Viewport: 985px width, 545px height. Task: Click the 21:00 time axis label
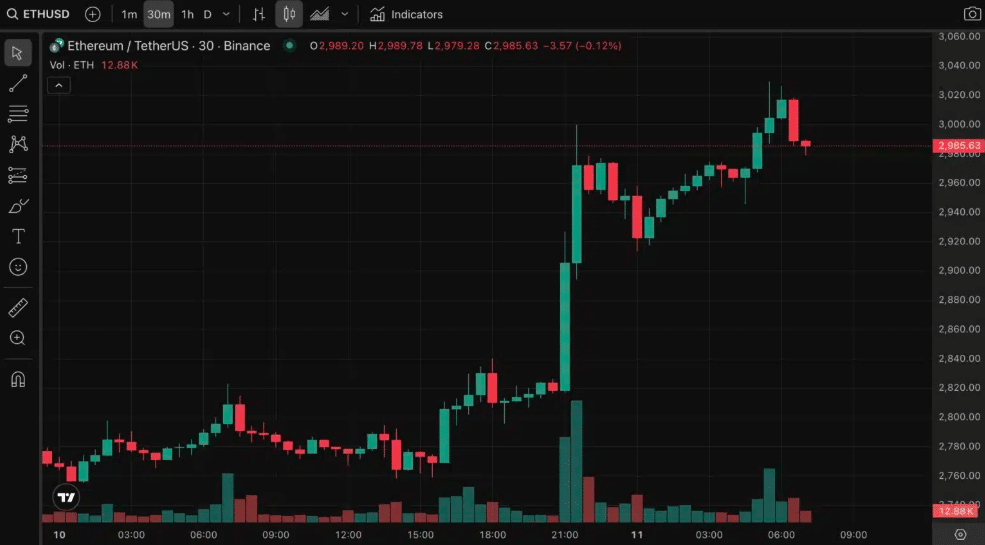tap(565, 535)
